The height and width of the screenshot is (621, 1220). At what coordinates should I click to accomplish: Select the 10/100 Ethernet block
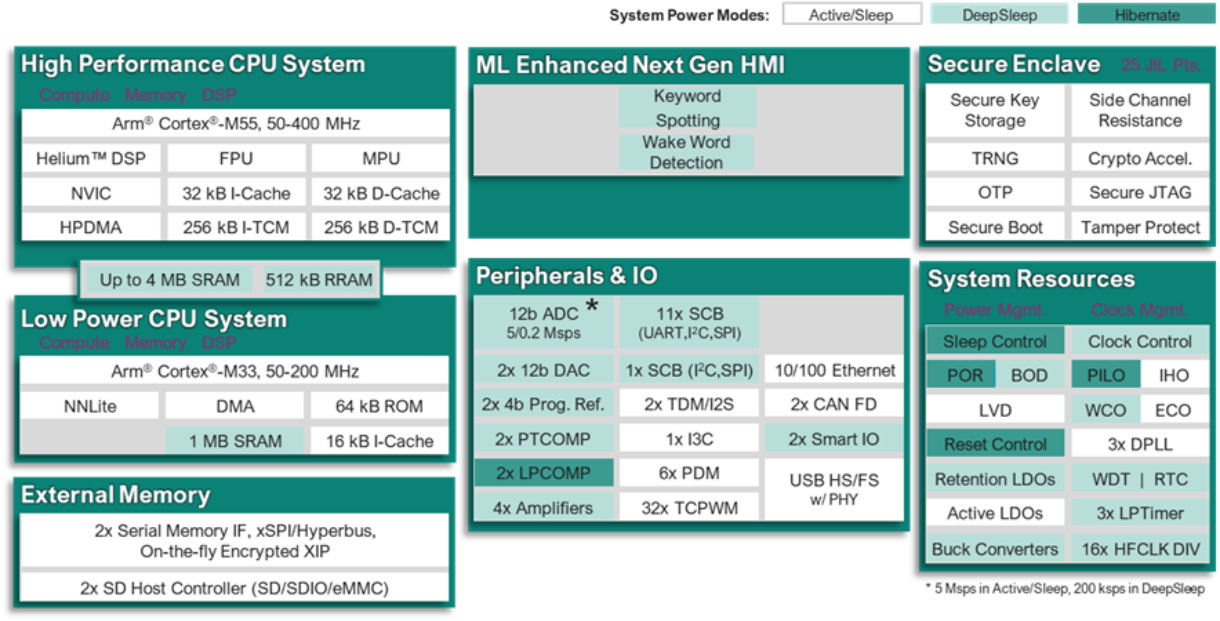coord(834,370)
